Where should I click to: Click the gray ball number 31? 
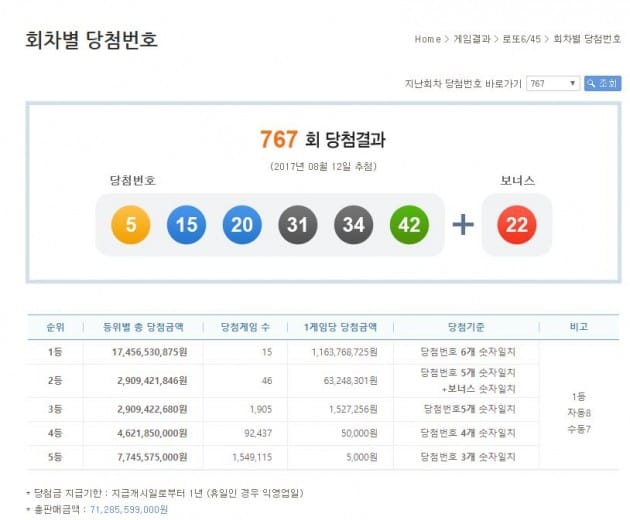(298, 225)
